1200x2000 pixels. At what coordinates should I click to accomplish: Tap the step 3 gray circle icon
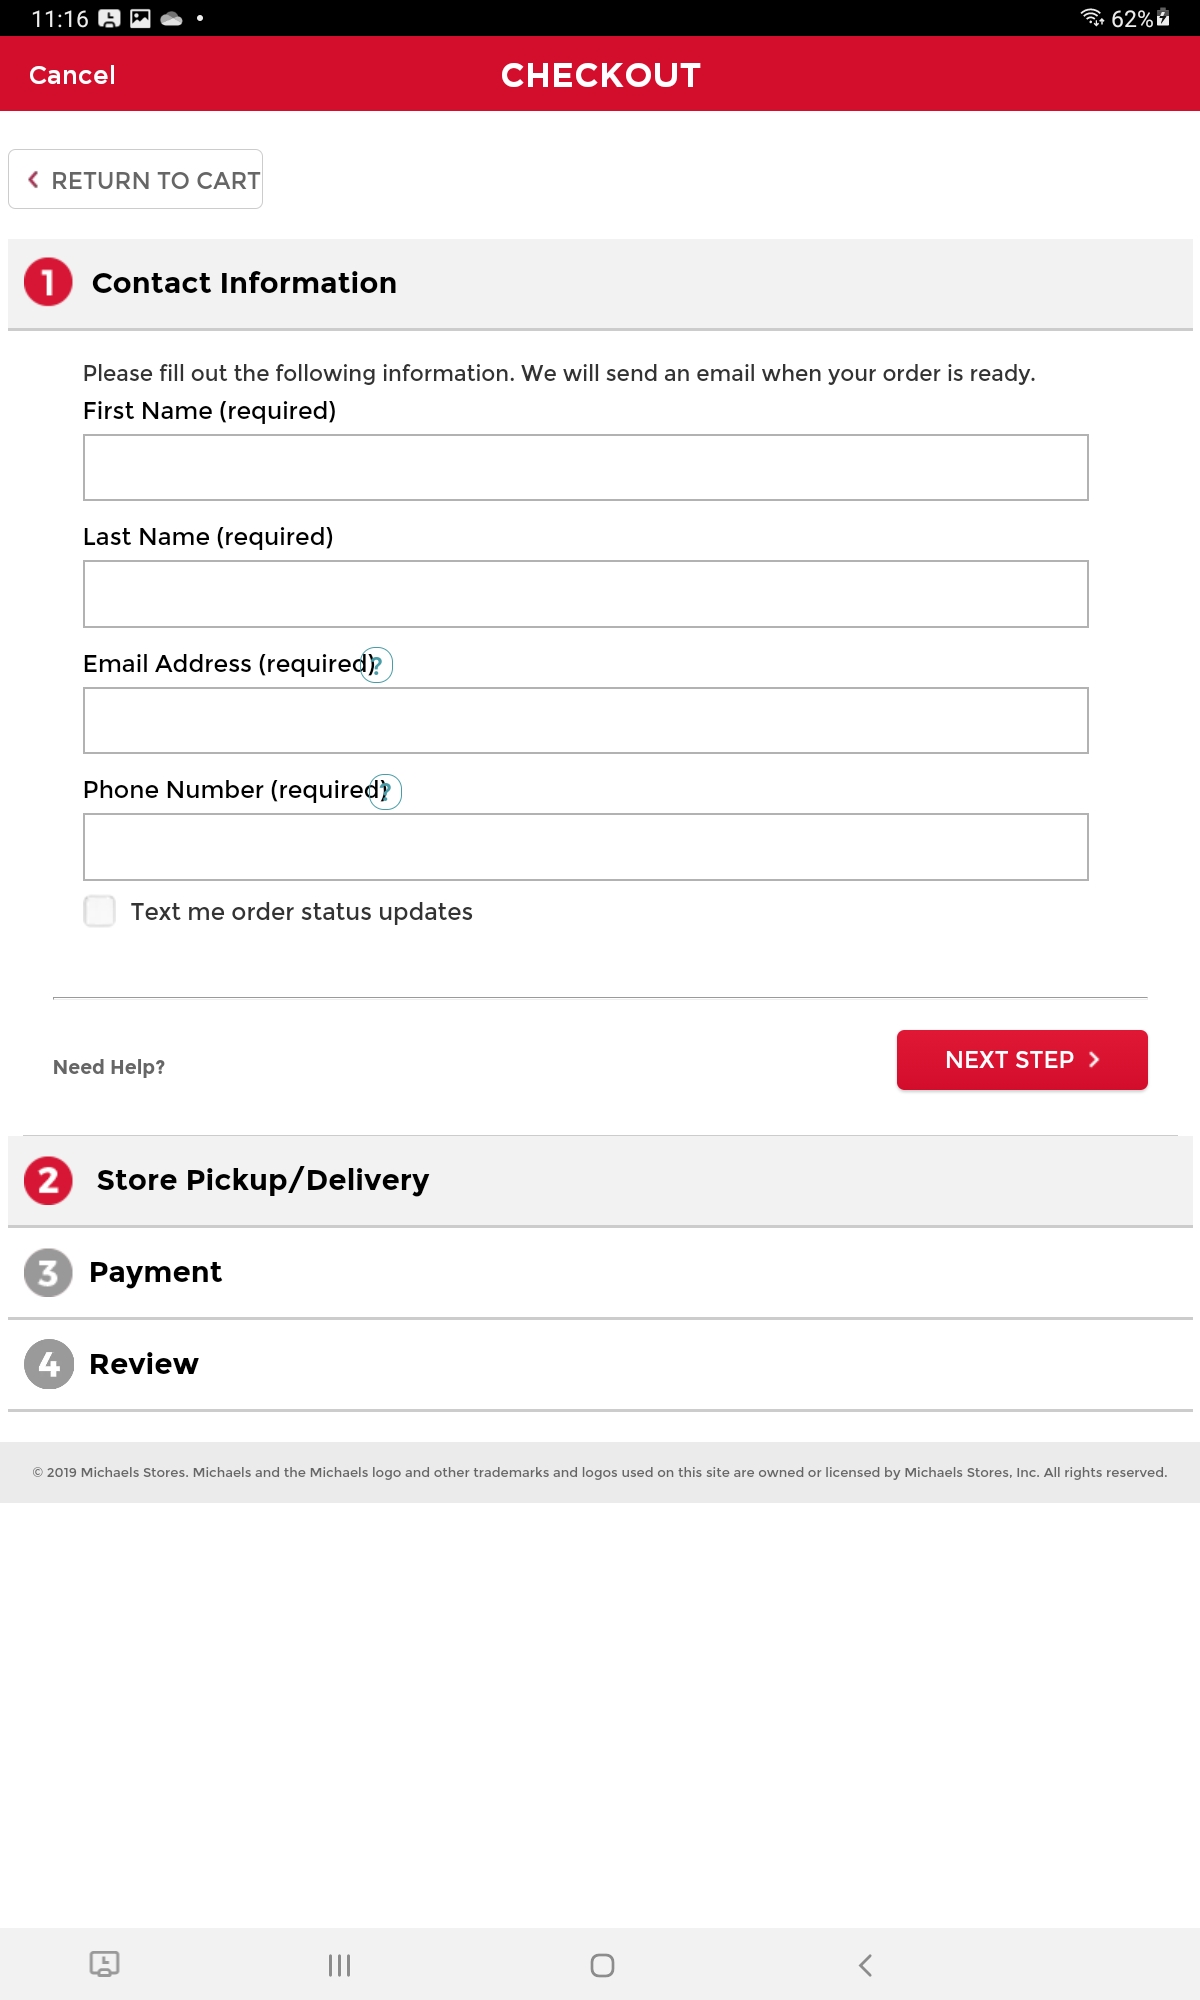[48, 1272]
